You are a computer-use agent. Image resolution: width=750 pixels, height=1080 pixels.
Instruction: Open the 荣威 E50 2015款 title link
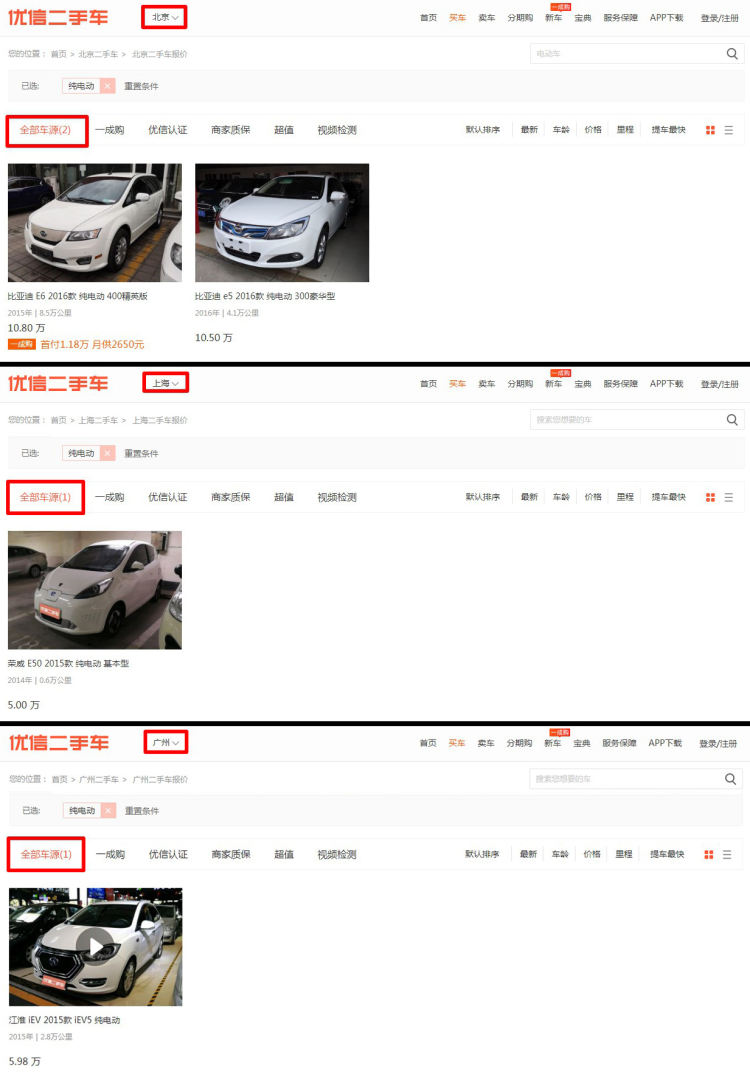(68, 663)
